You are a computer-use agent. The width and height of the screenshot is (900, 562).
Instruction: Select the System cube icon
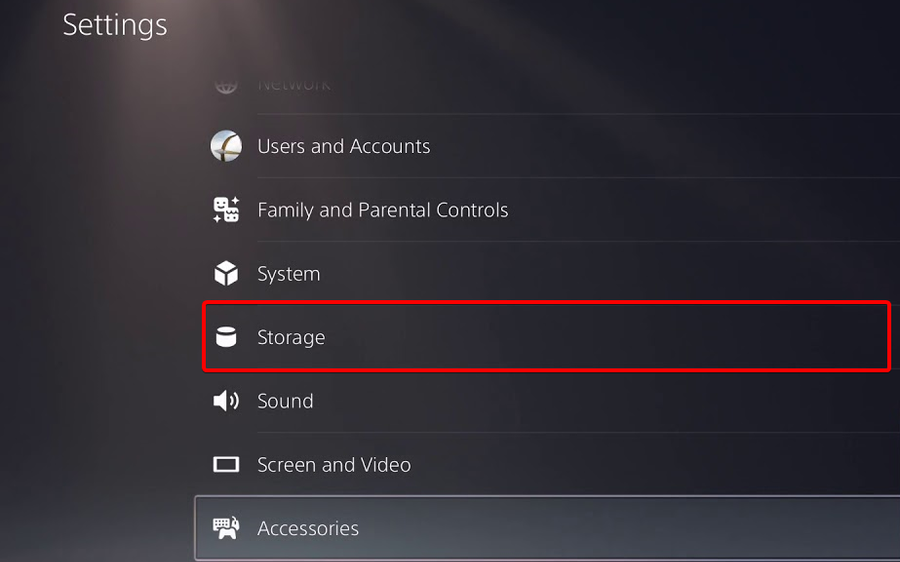pos(226,273)
